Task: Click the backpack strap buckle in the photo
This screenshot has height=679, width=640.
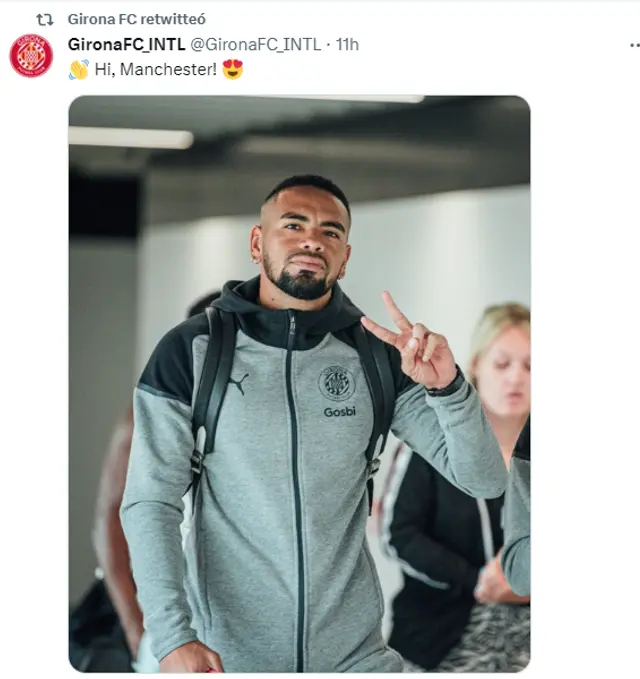Action: tap(197, 461)
